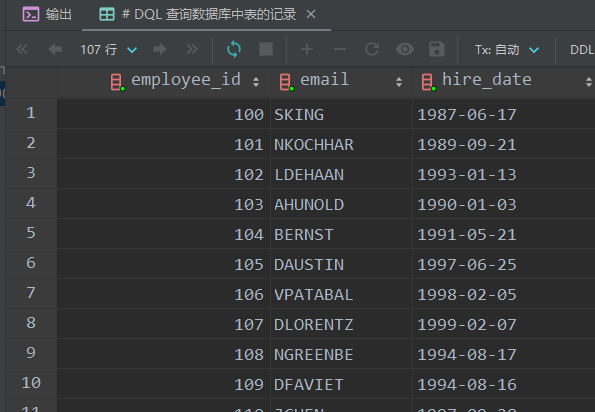Image resolution: width=595 pixels, height=412 pixels.
Task: Select the email cell VPATABAL
Action: click(341, 294)
